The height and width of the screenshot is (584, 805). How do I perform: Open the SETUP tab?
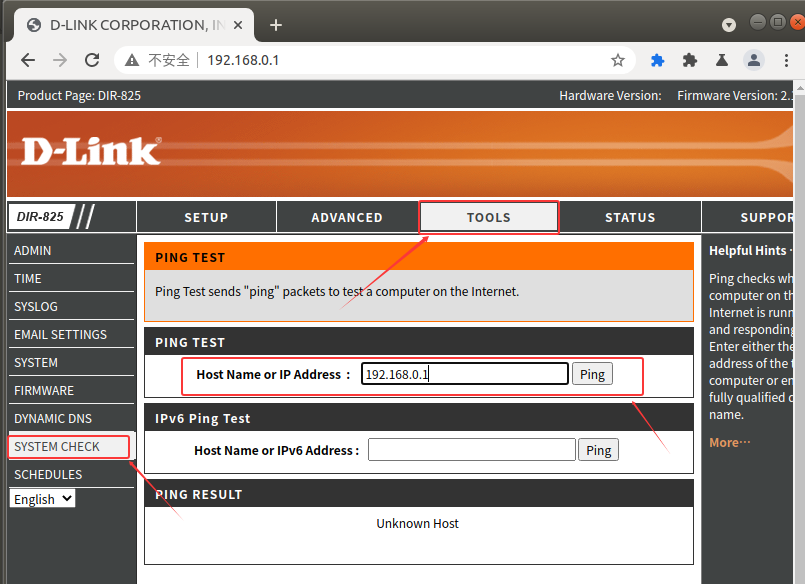[206, 217]
